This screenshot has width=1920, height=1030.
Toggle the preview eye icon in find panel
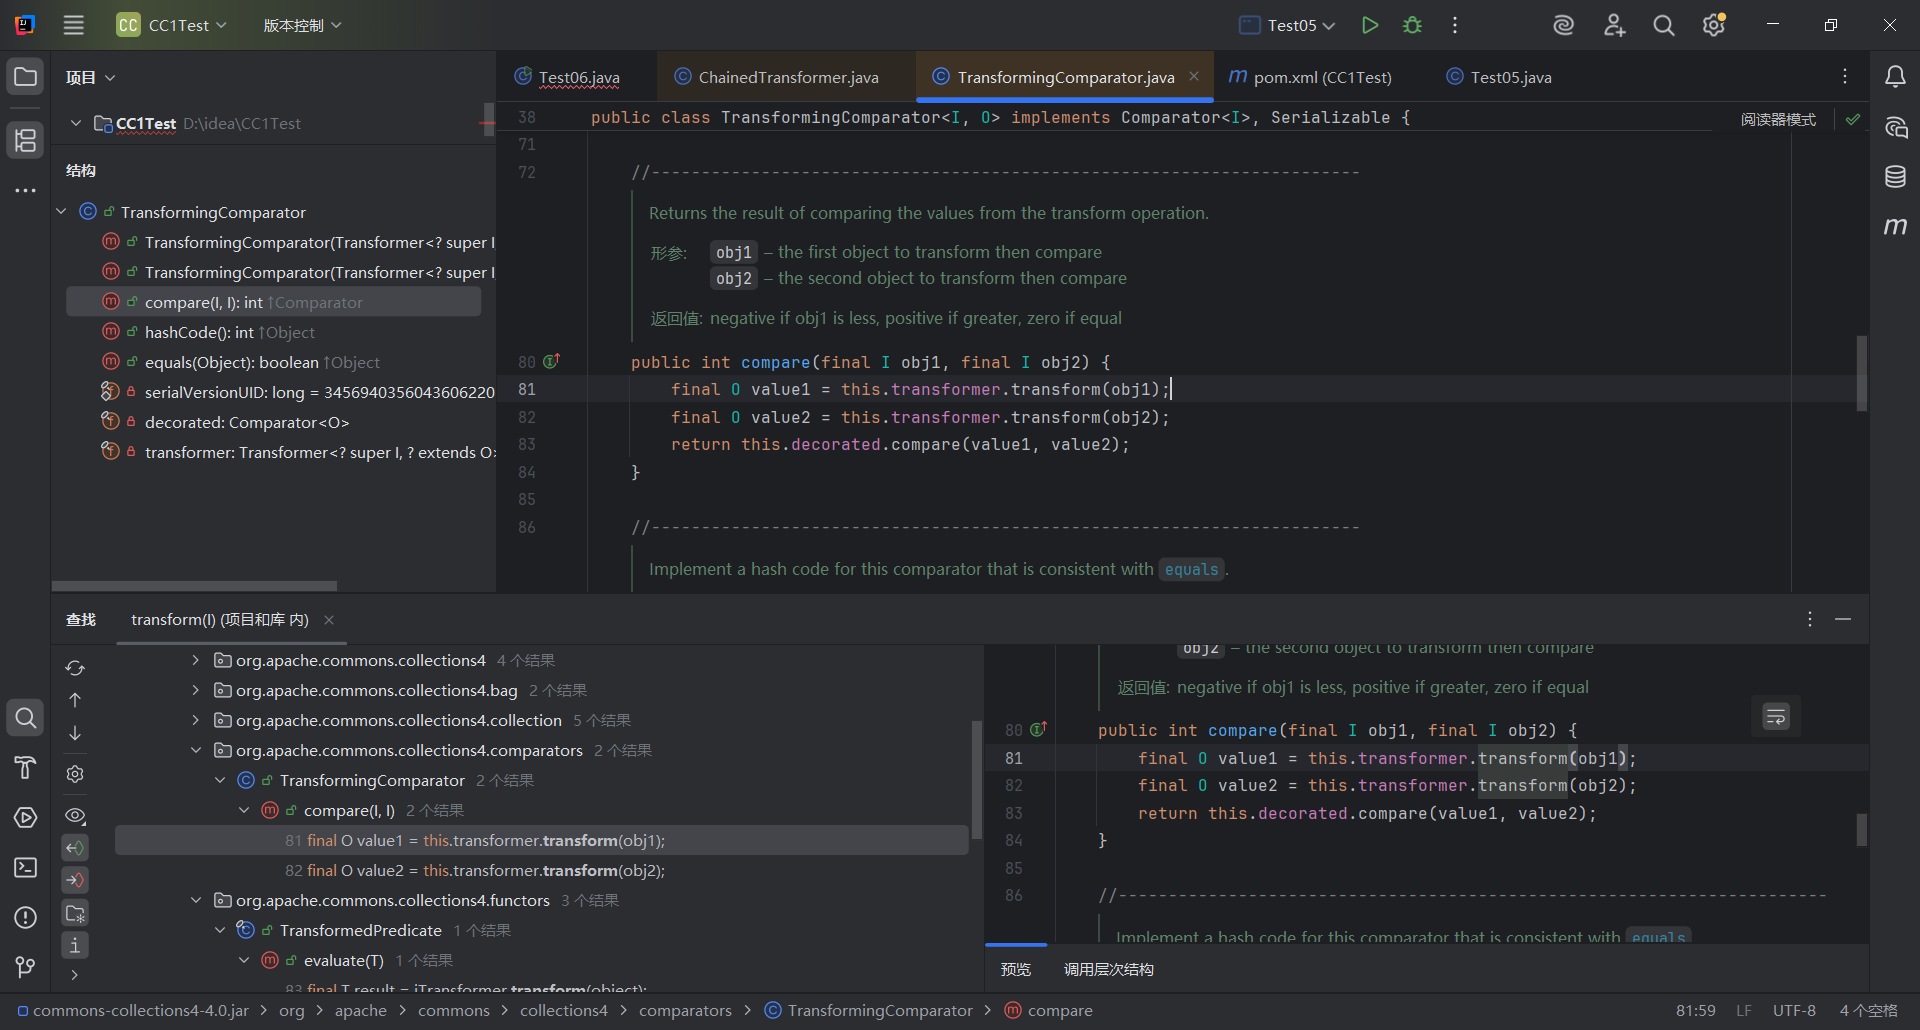click(75, 815)
